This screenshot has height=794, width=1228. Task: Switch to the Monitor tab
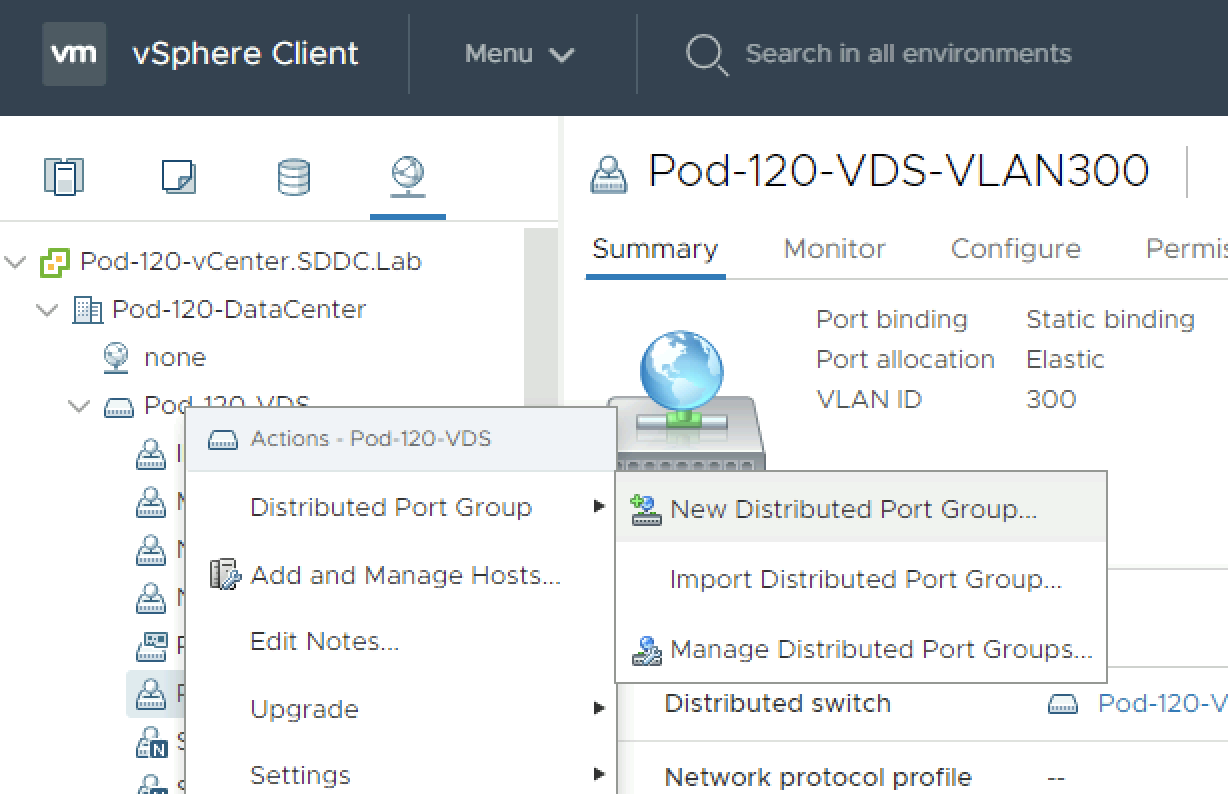tap(834, 249)
